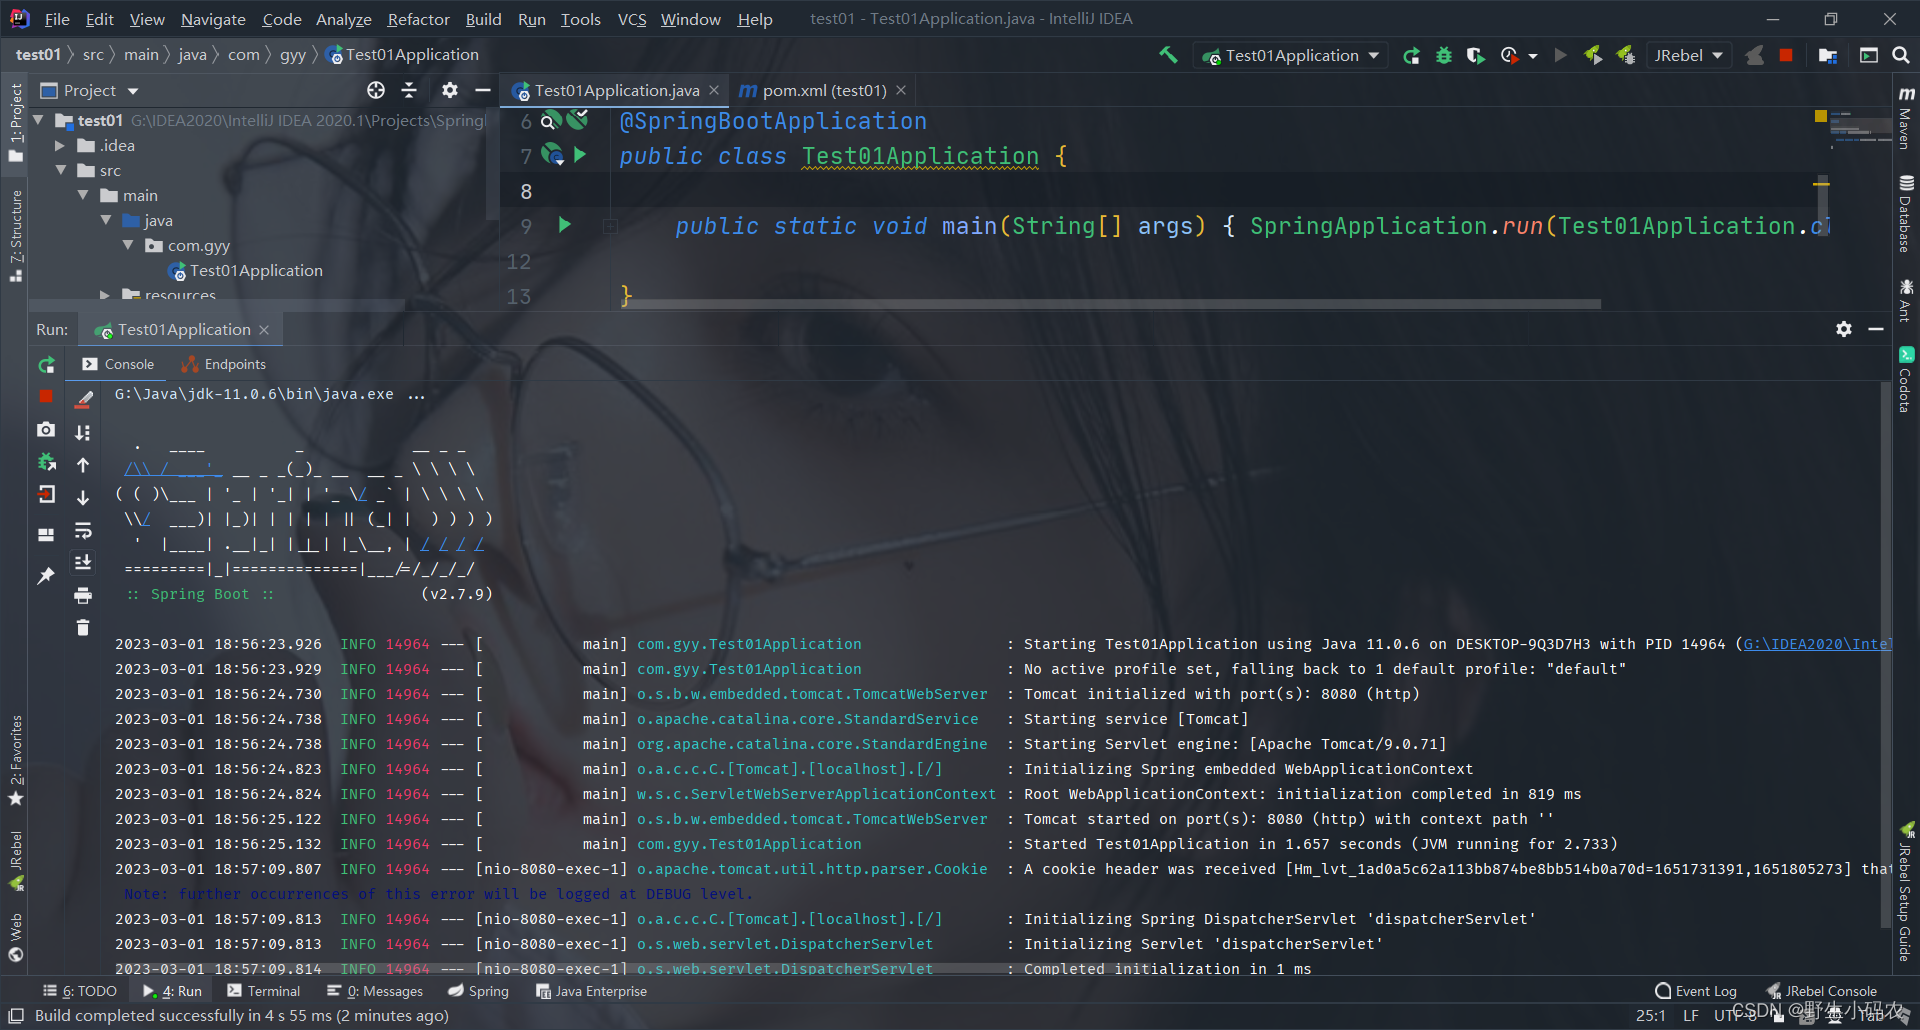Click G:\IDEA2020 path link in console
Image resolution: width=1920 pixels, height=1030 pixels.
pos(1817,644)
